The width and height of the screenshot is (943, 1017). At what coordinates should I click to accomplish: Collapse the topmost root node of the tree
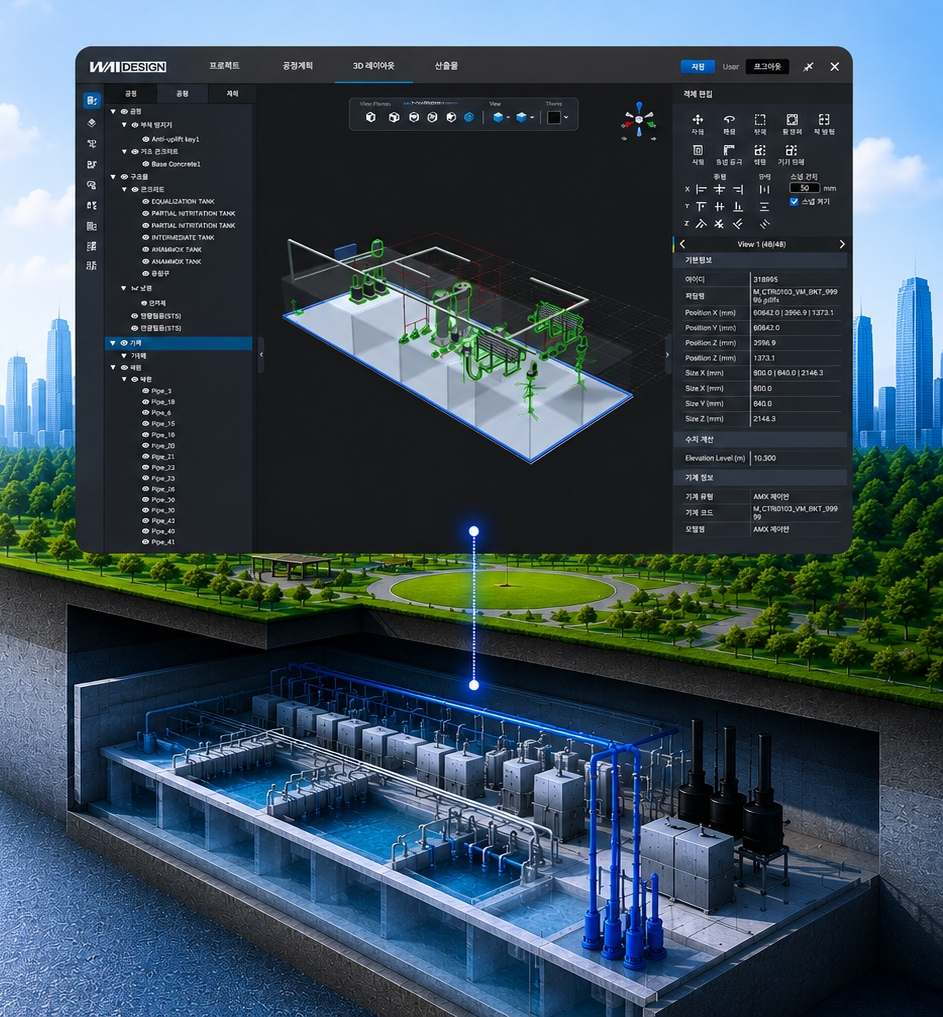(113, 112)
